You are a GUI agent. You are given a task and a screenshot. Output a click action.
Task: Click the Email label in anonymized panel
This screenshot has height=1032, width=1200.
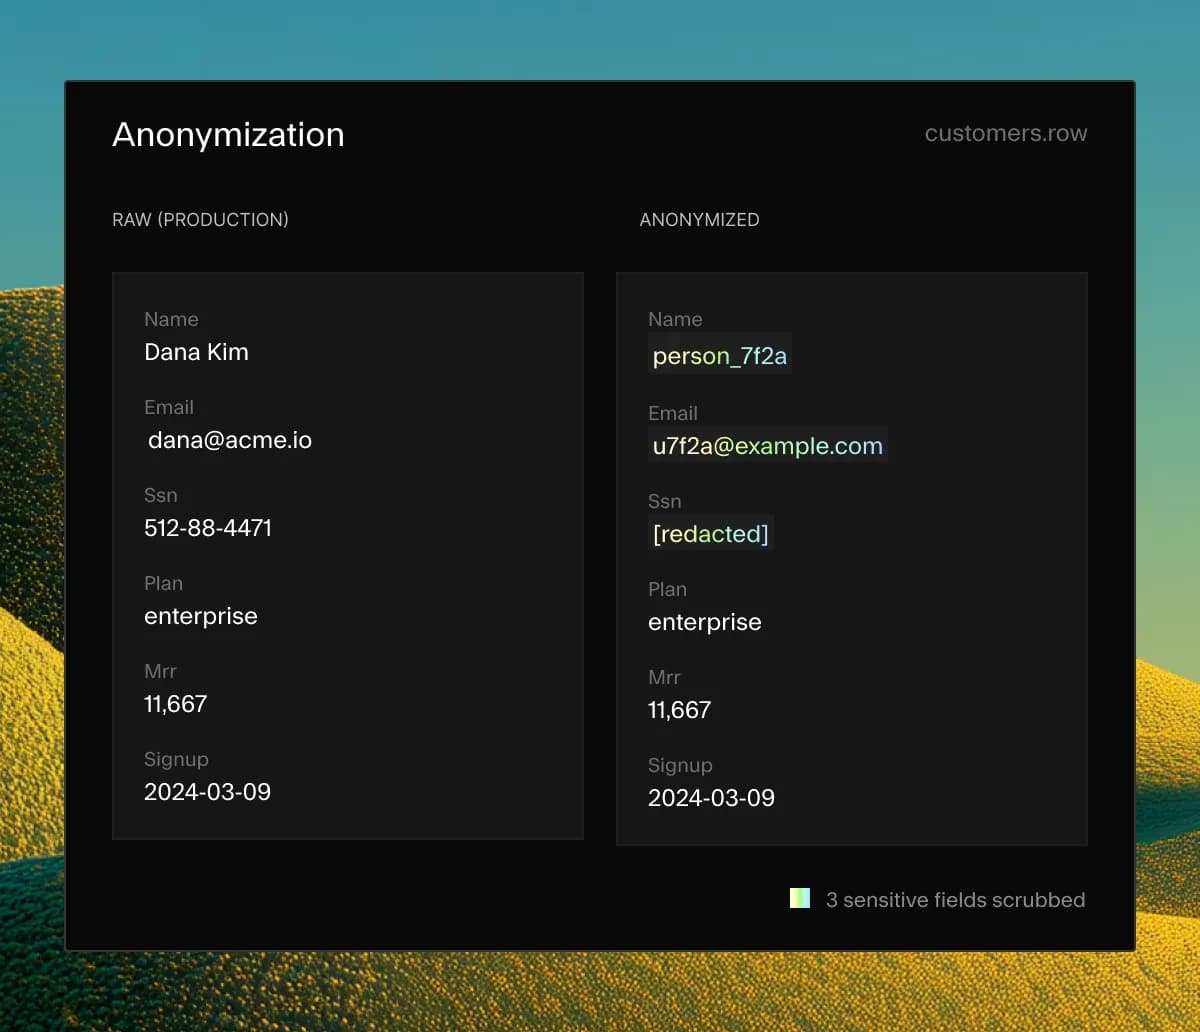(x=673, y=413)
